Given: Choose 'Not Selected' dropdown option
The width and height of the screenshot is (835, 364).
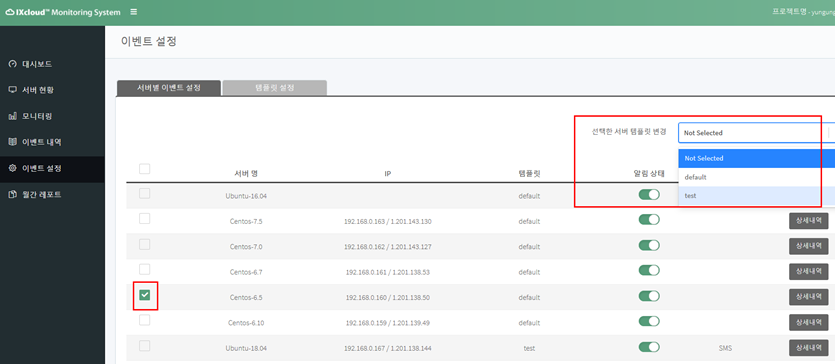Looking at the screenshot, I should (x=756, y=158).
